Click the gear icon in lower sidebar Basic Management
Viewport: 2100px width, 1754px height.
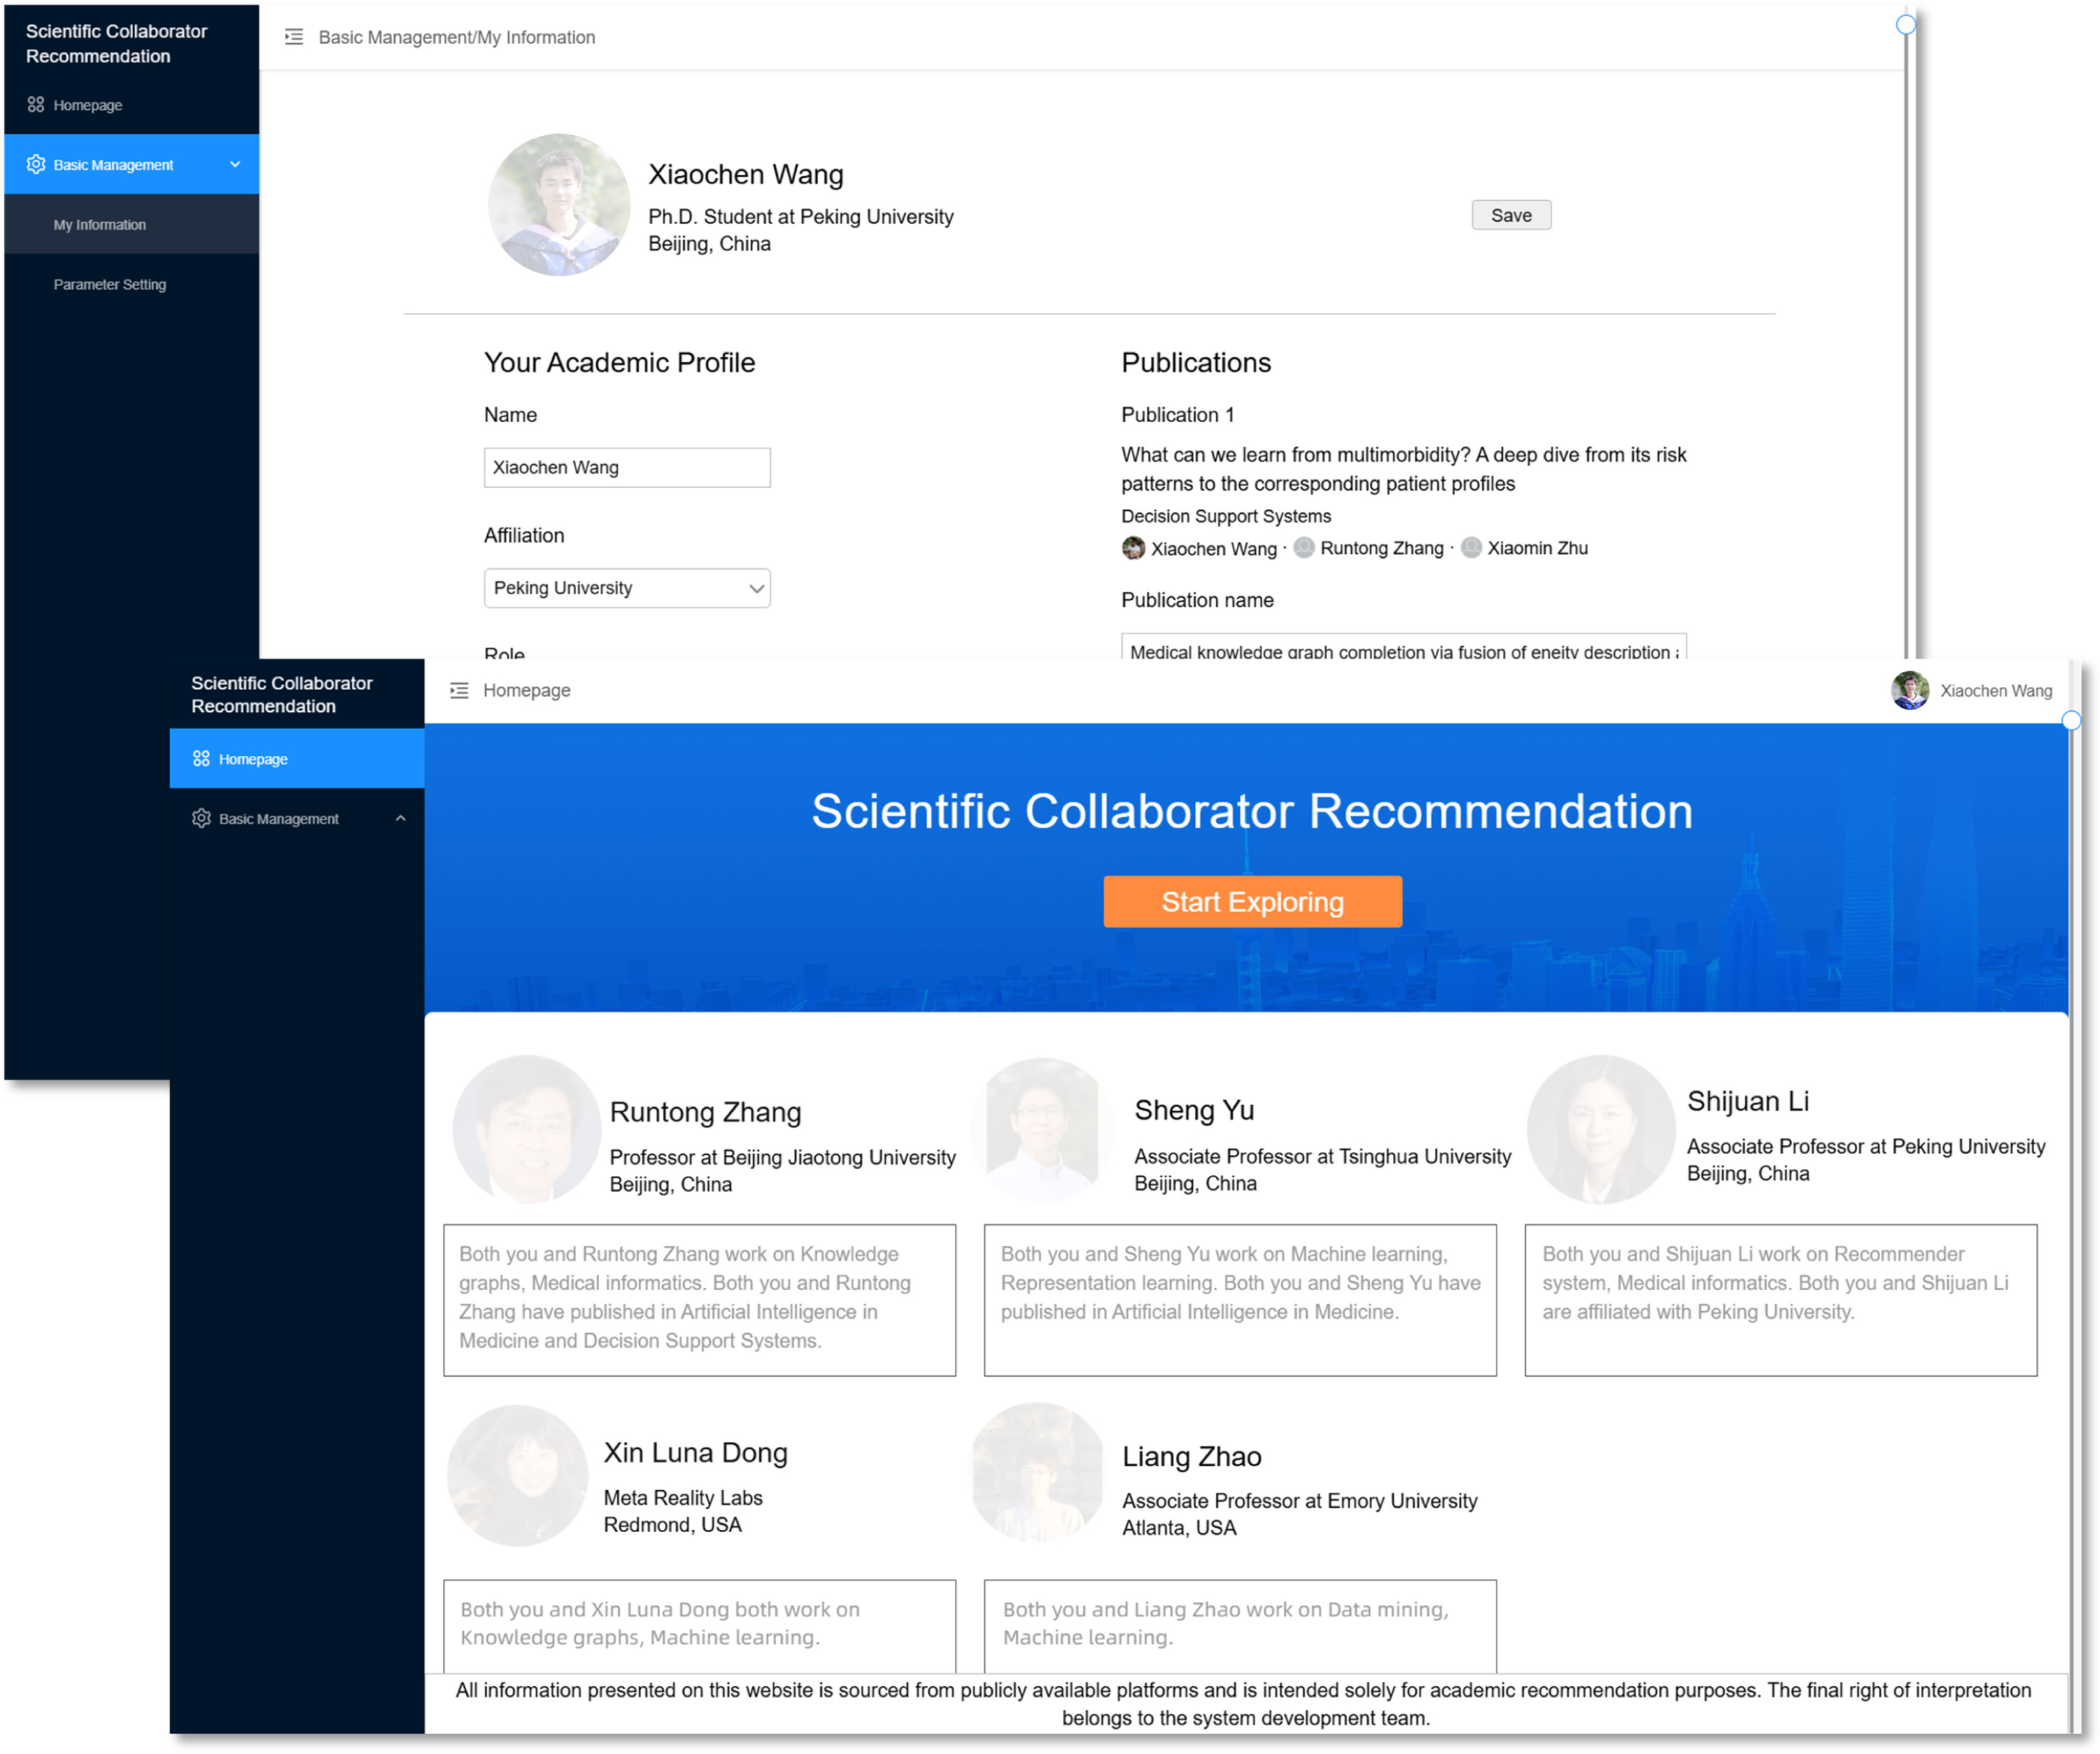(201, 818)
